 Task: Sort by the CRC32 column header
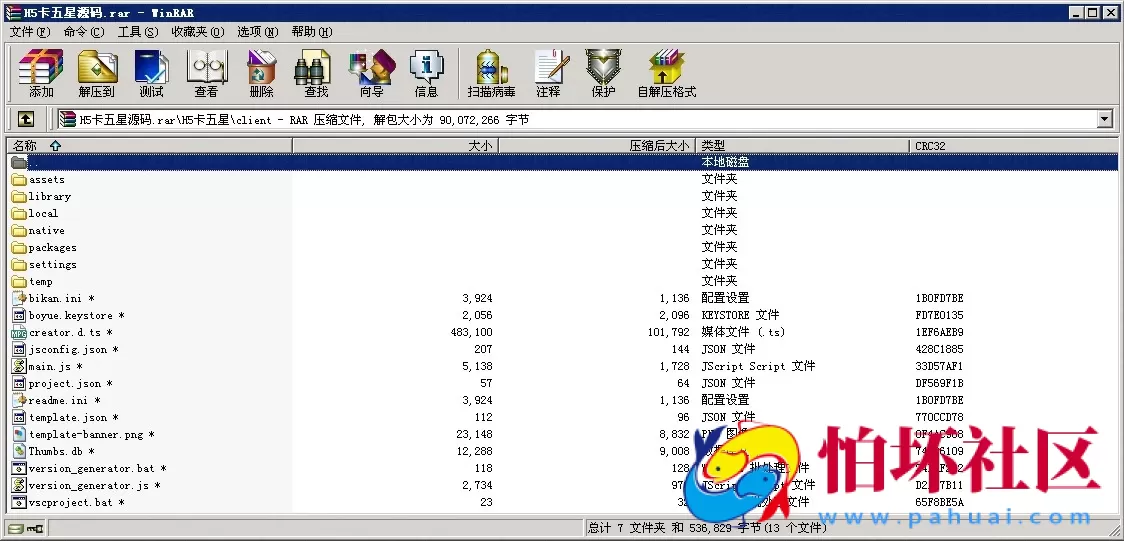[x=1014, y=145]
